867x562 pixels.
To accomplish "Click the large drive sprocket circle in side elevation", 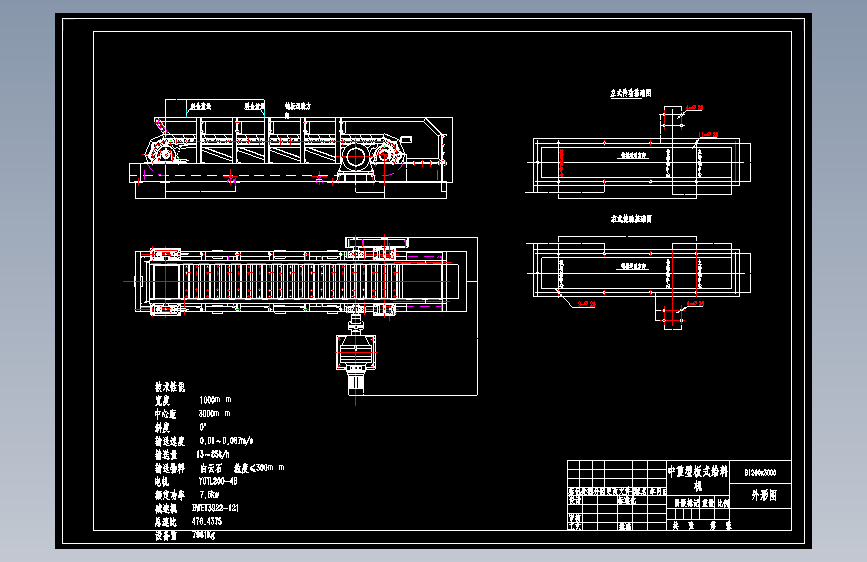I will [354, 158].
